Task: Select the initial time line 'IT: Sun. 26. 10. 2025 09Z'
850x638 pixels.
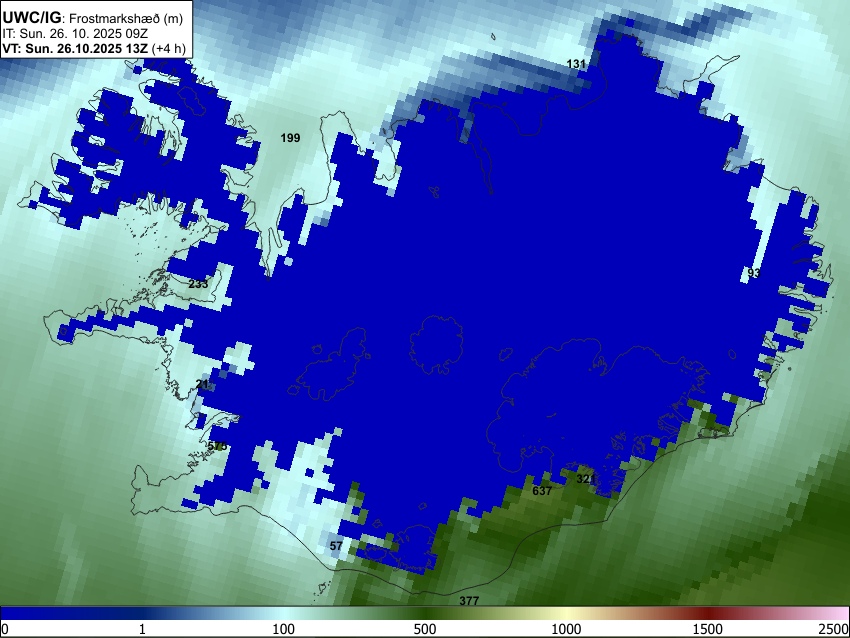Action: (x=75, y=34)
